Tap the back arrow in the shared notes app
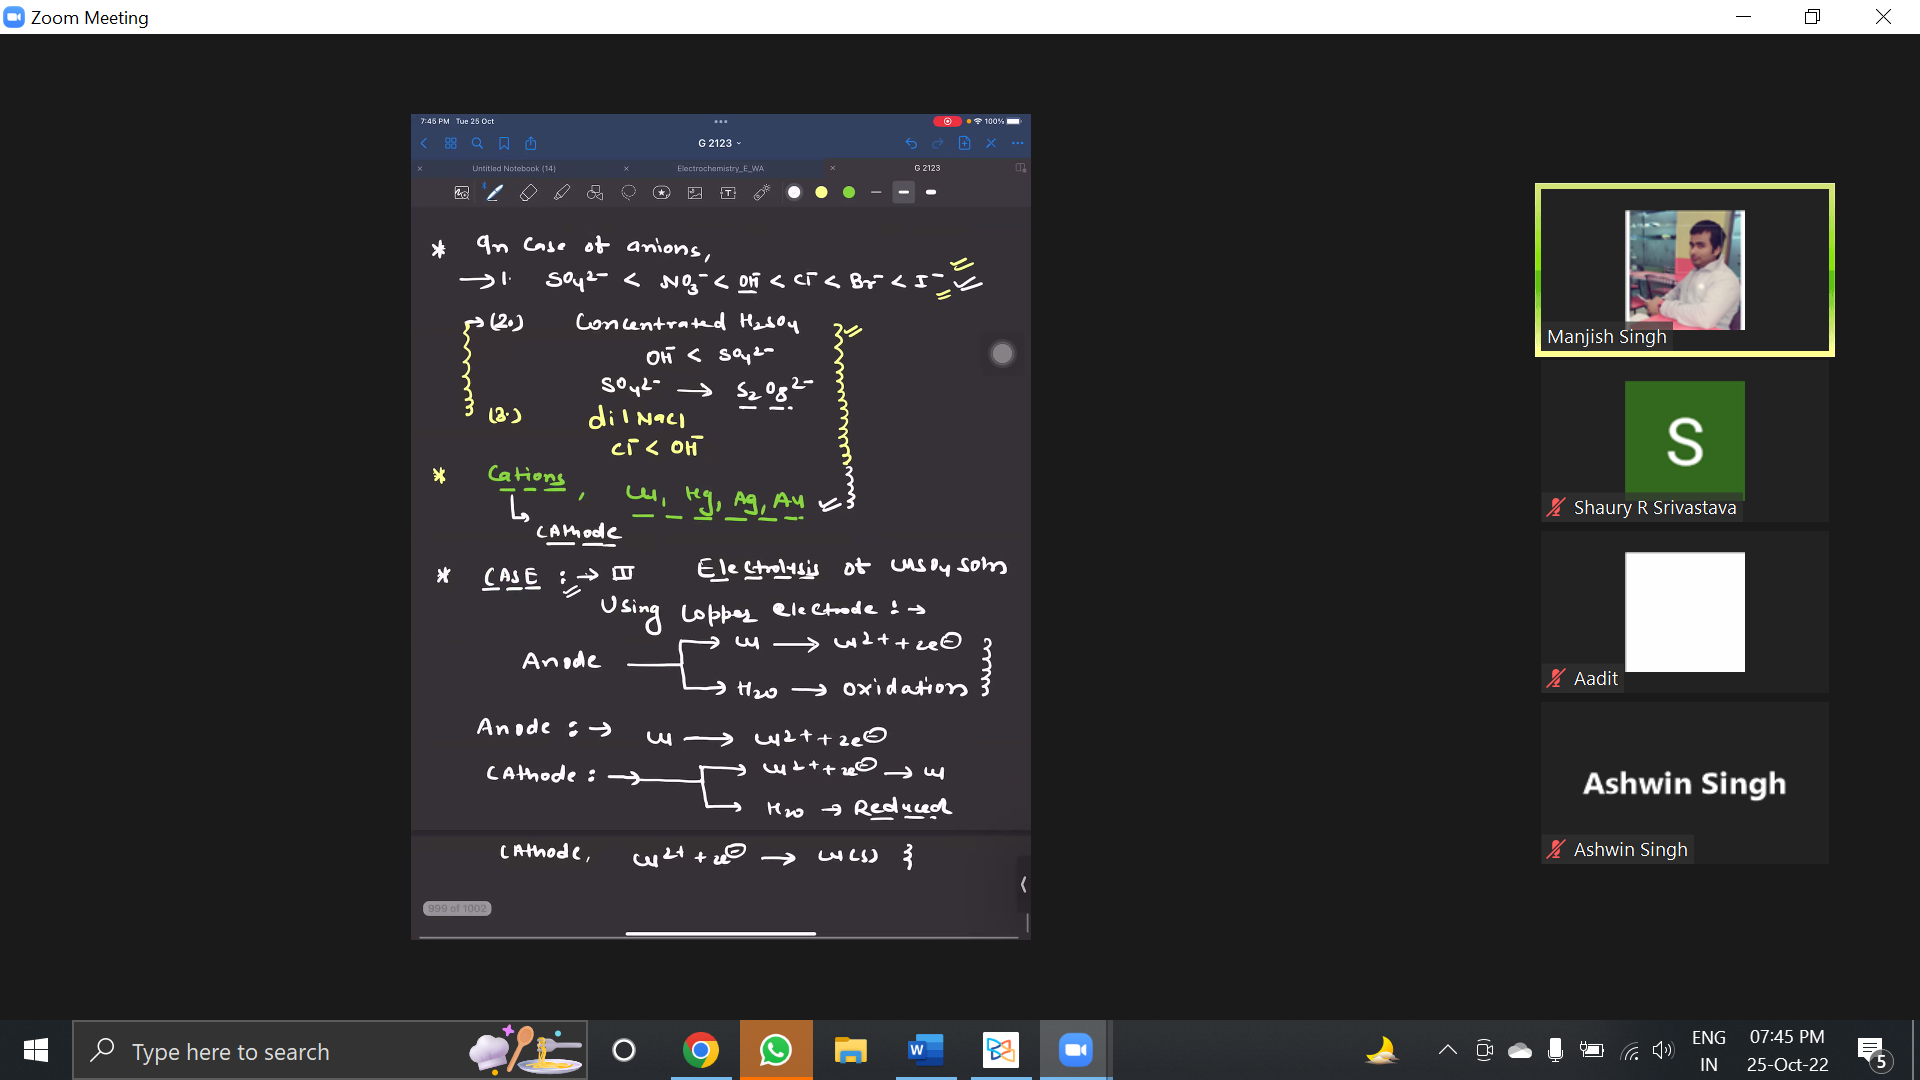This screenshot has width=1920, height=1080. pyautogui.click(x=424, y=144)
